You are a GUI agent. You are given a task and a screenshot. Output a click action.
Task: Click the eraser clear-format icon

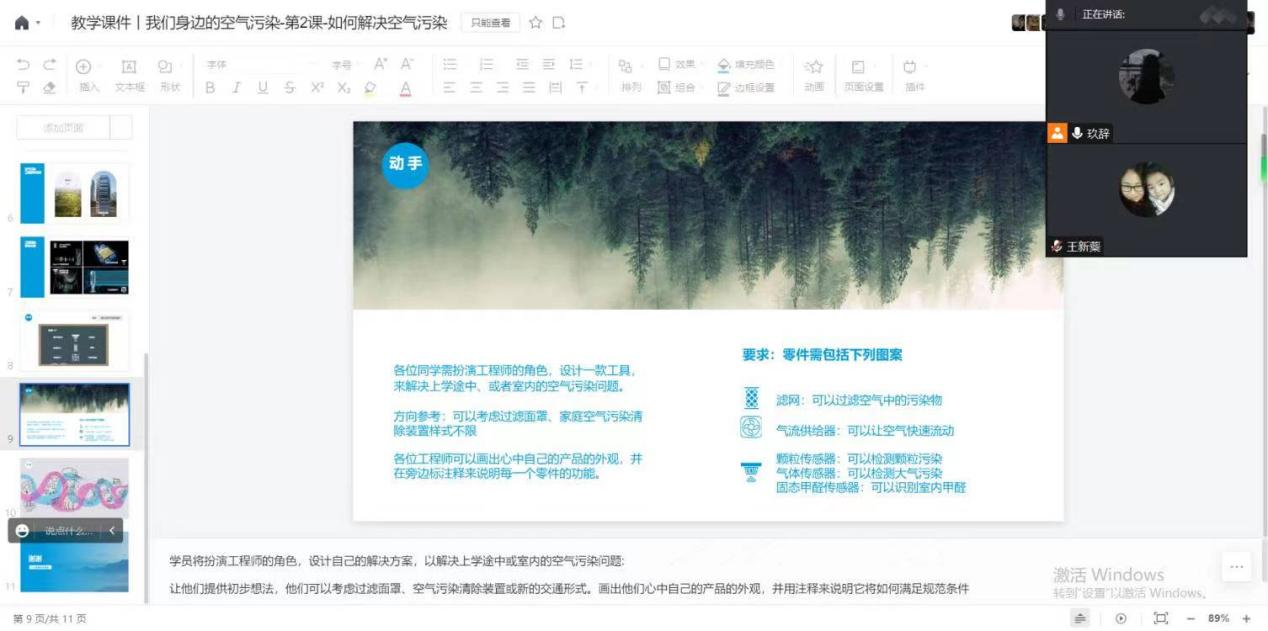50,88
